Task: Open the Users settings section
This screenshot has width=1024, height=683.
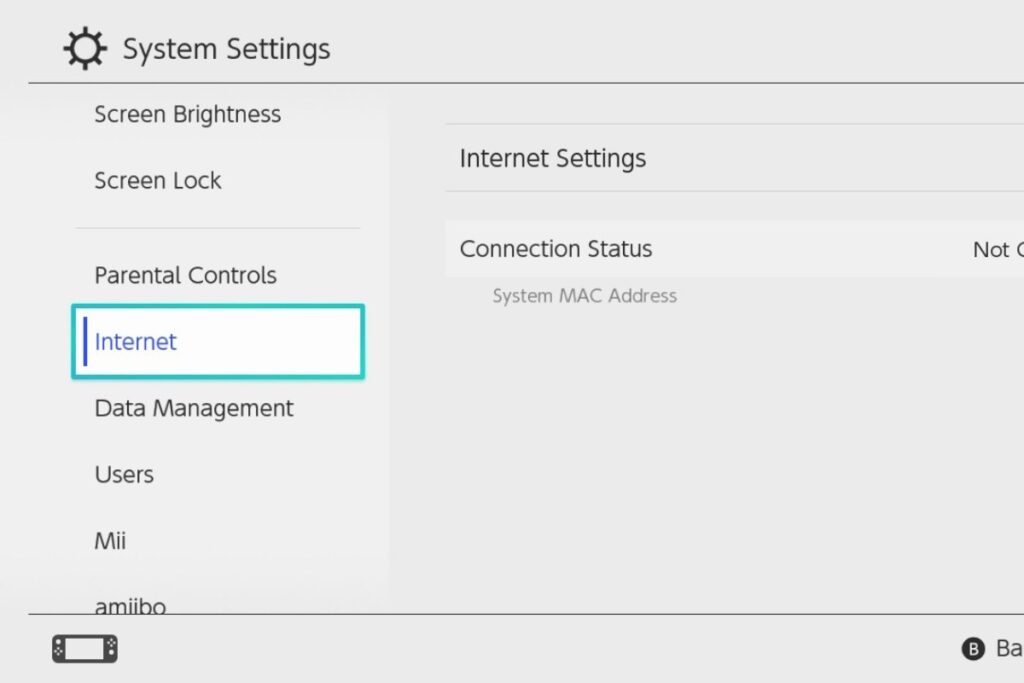Action: click(x=123, y=475)
